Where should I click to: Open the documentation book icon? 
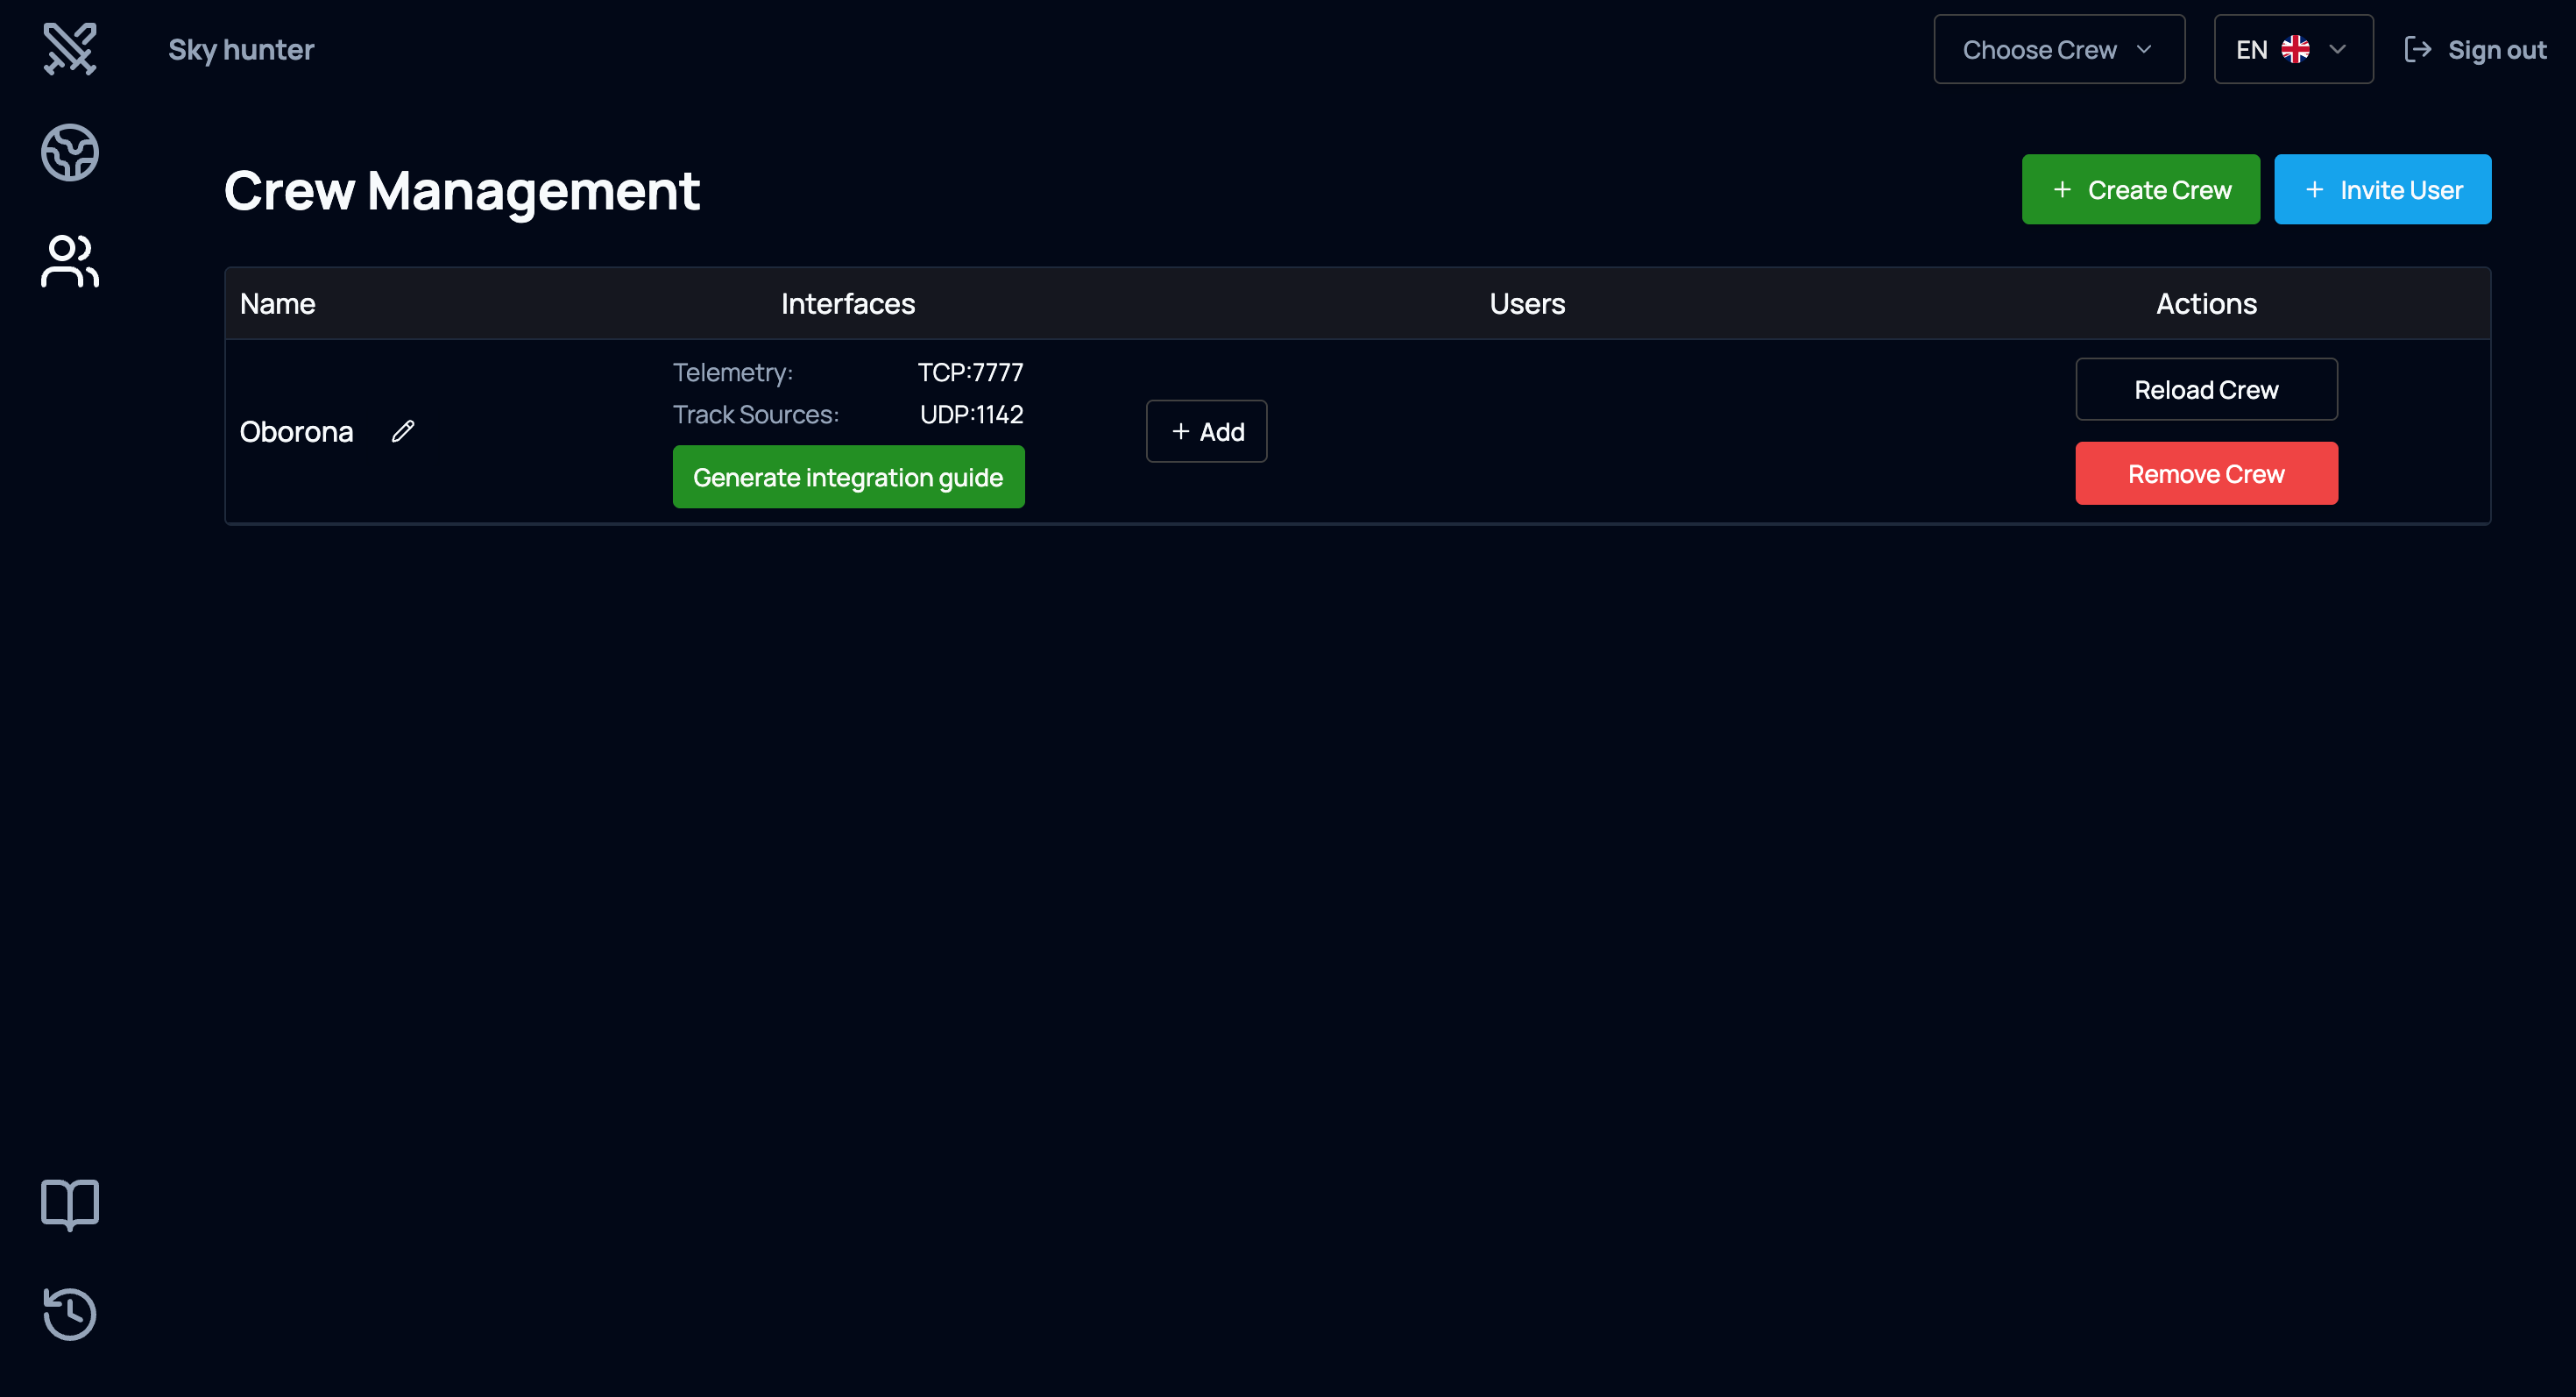[x=70, y=1204]
